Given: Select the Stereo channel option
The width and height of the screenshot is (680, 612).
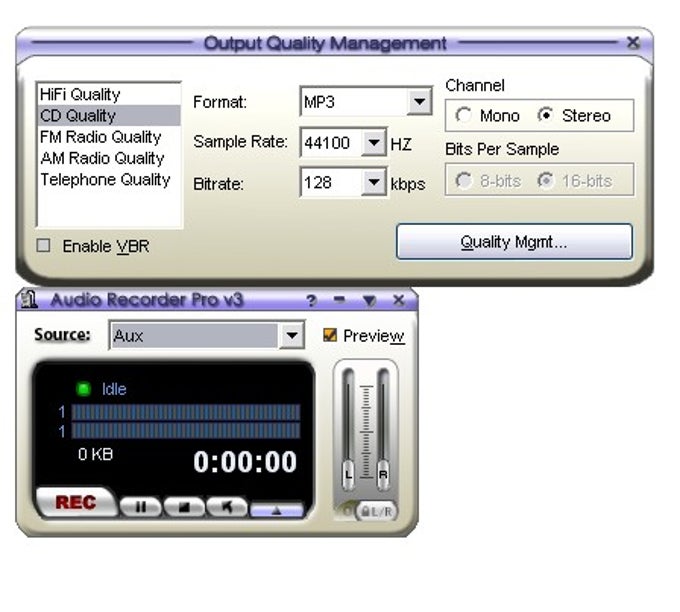Looking at the screenshot, I should click(x=546, y=115).
